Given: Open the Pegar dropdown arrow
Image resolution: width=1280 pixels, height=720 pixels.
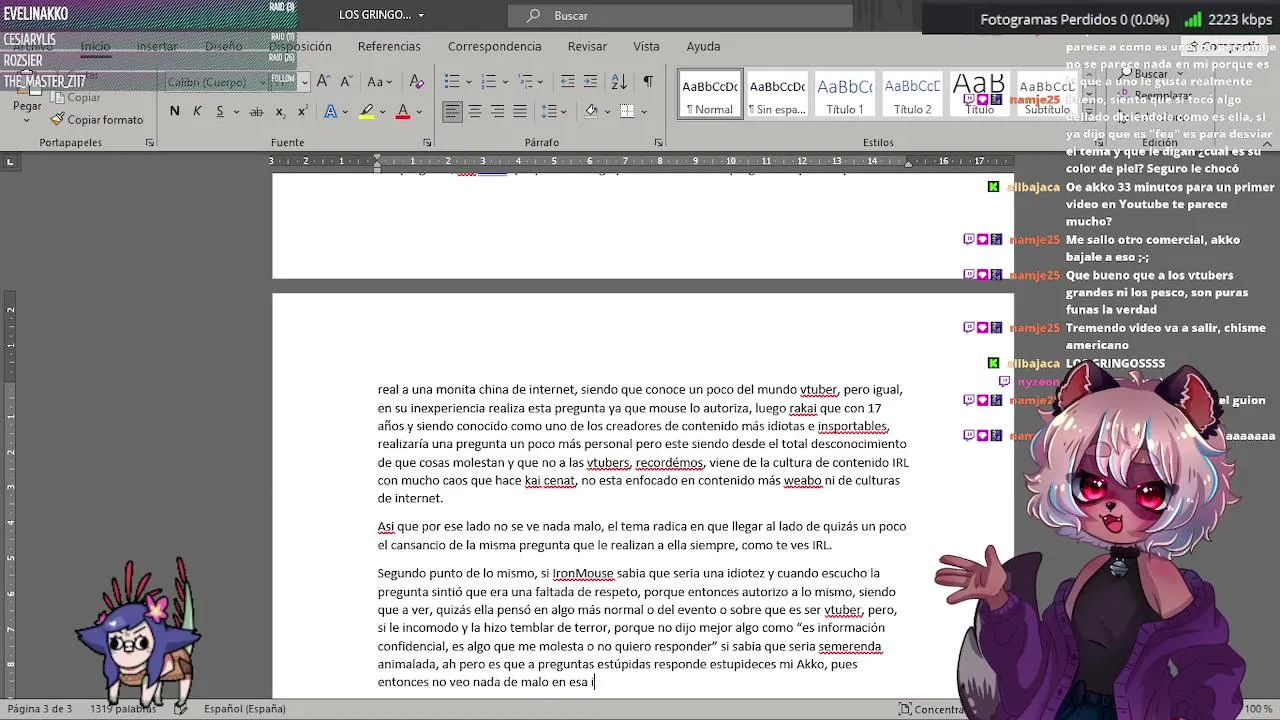Looking at the screenshot, I should (27, 120).
